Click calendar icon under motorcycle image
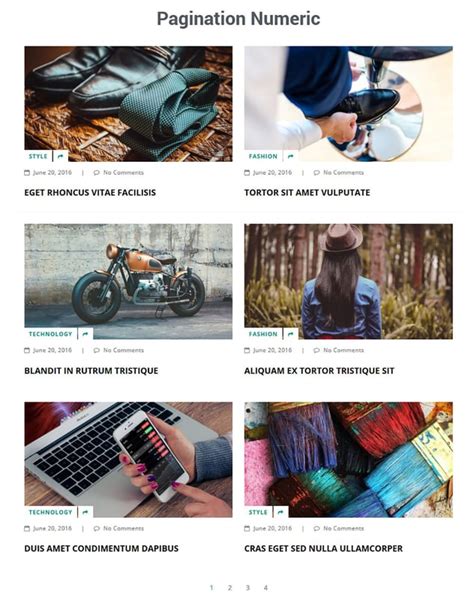This screenshot has width=474, height=607. (27, 350)
